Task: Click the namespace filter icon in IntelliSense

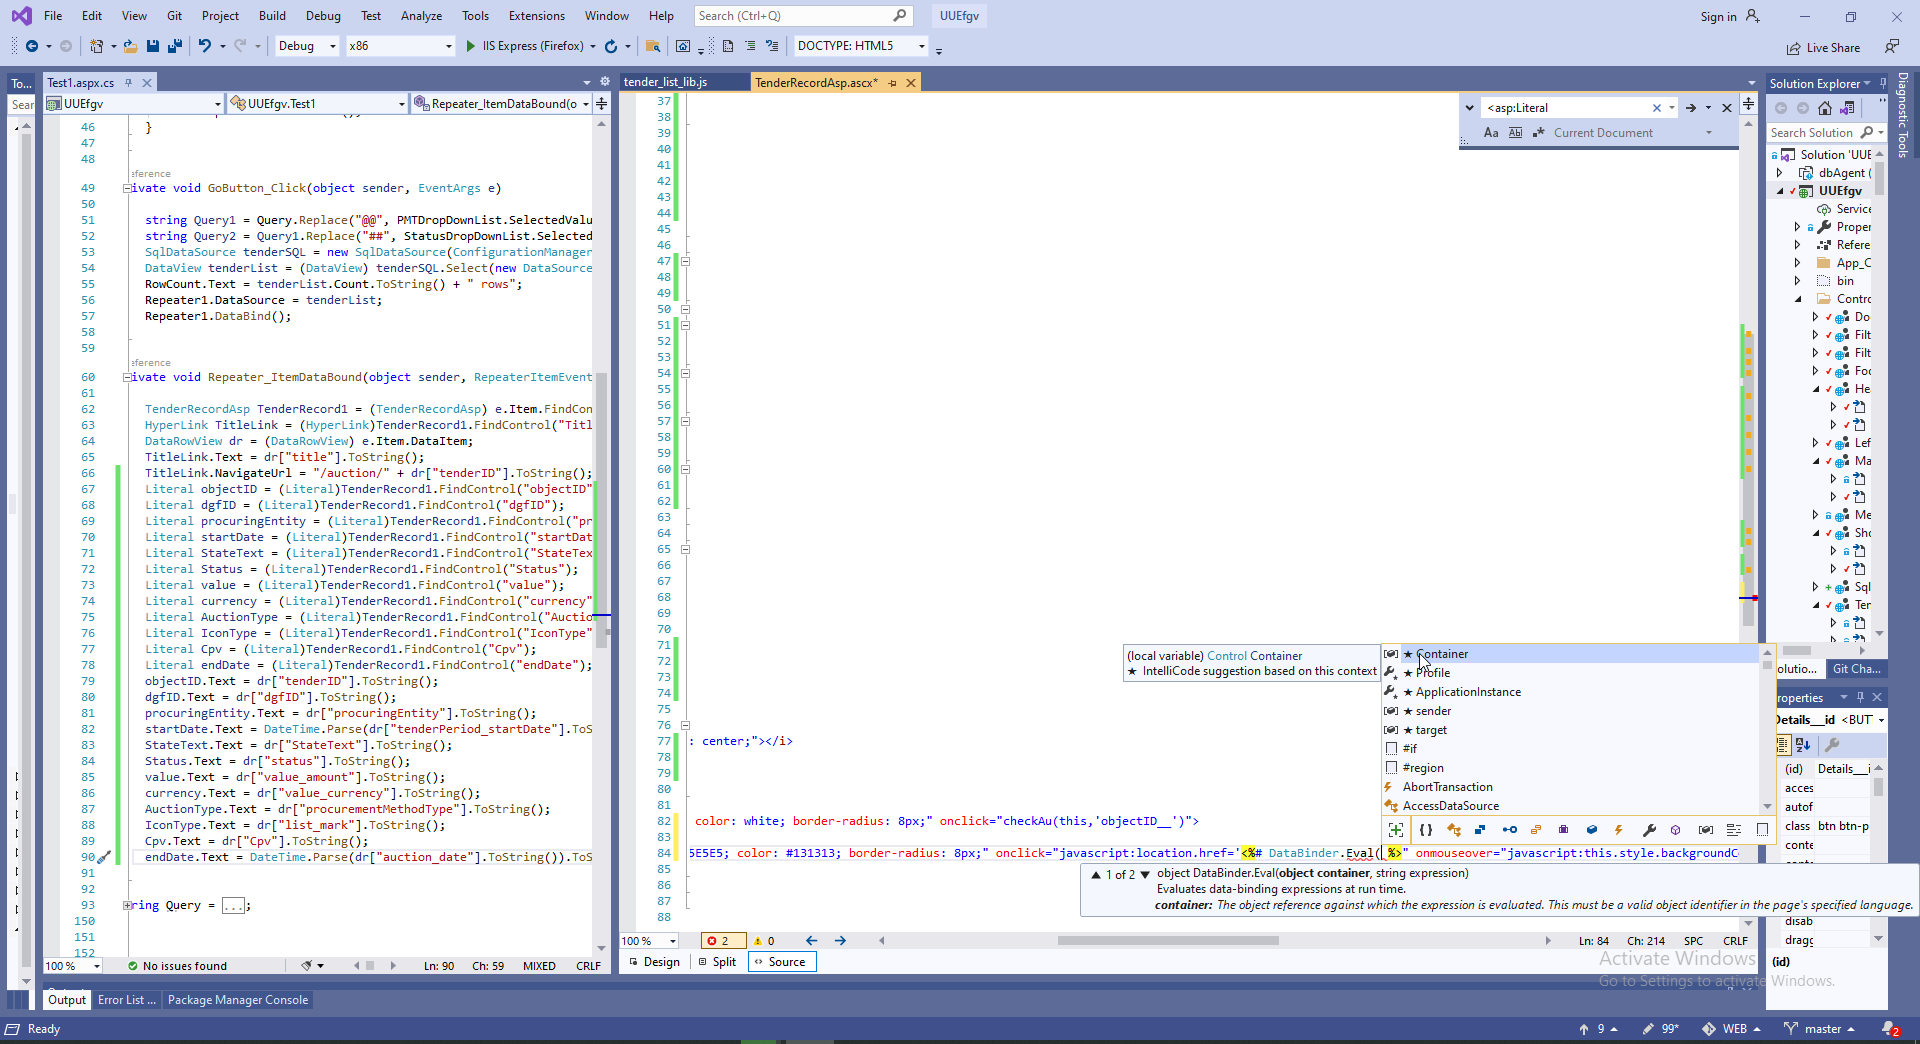Action: 1426,830
